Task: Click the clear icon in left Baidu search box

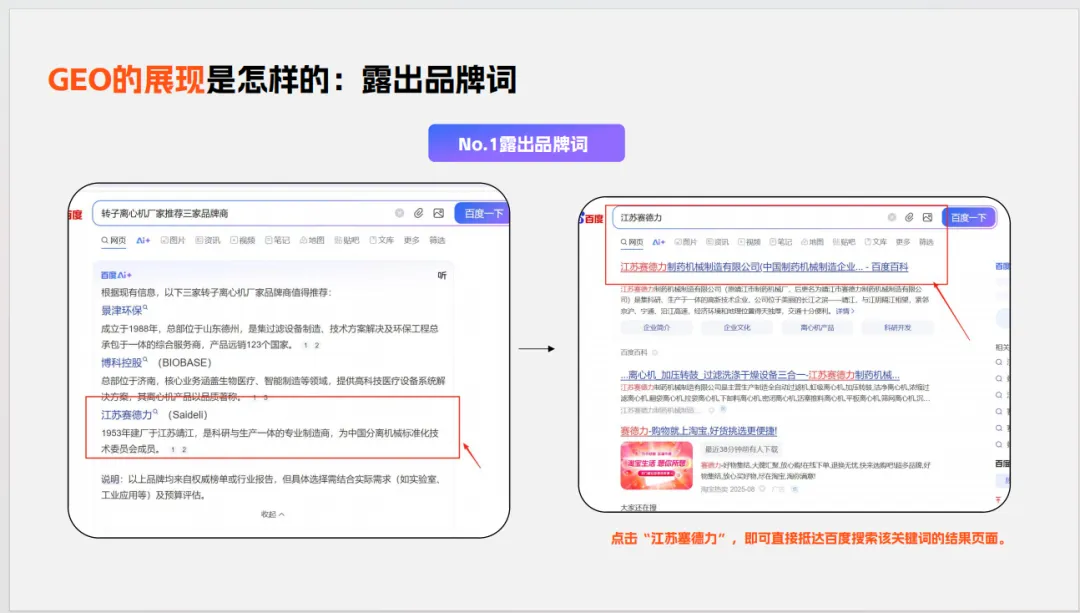Action: [399, 213]
